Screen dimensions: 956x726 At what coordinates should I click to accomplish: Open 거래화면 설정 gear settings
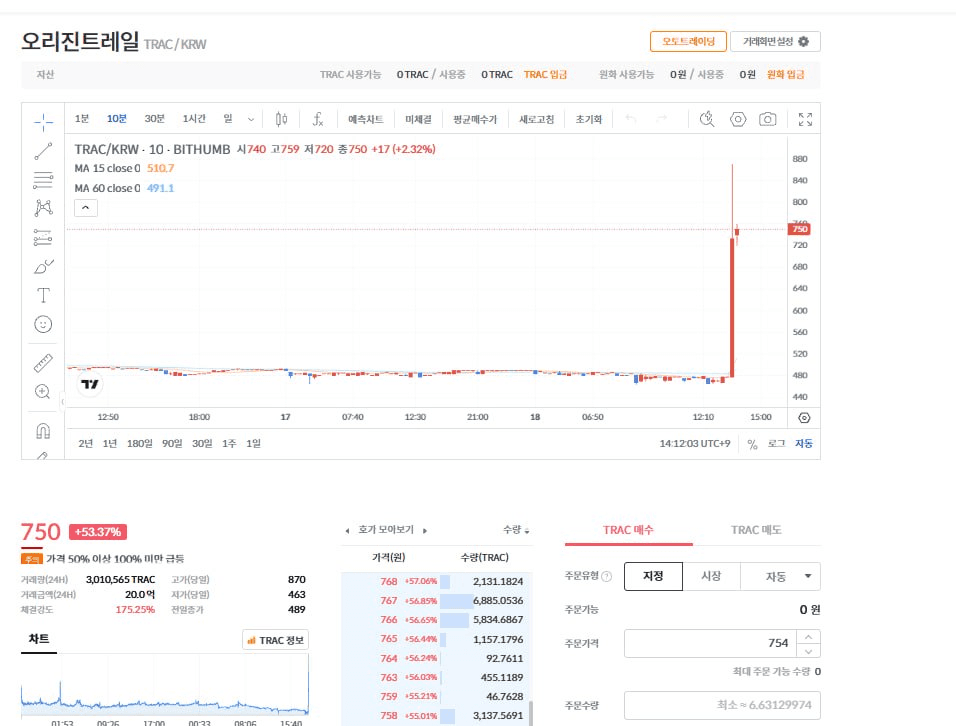(x=776, y=41)
